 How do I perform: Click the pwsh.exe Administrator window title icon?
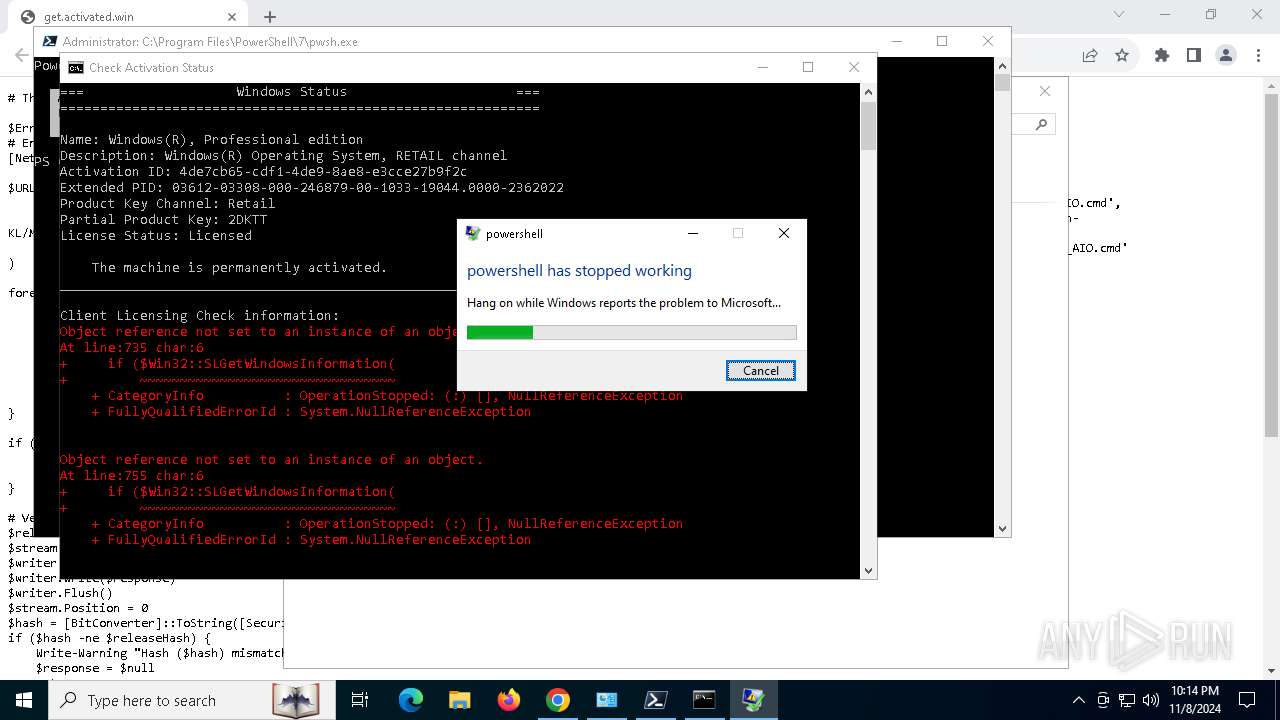tap(49, 42)
